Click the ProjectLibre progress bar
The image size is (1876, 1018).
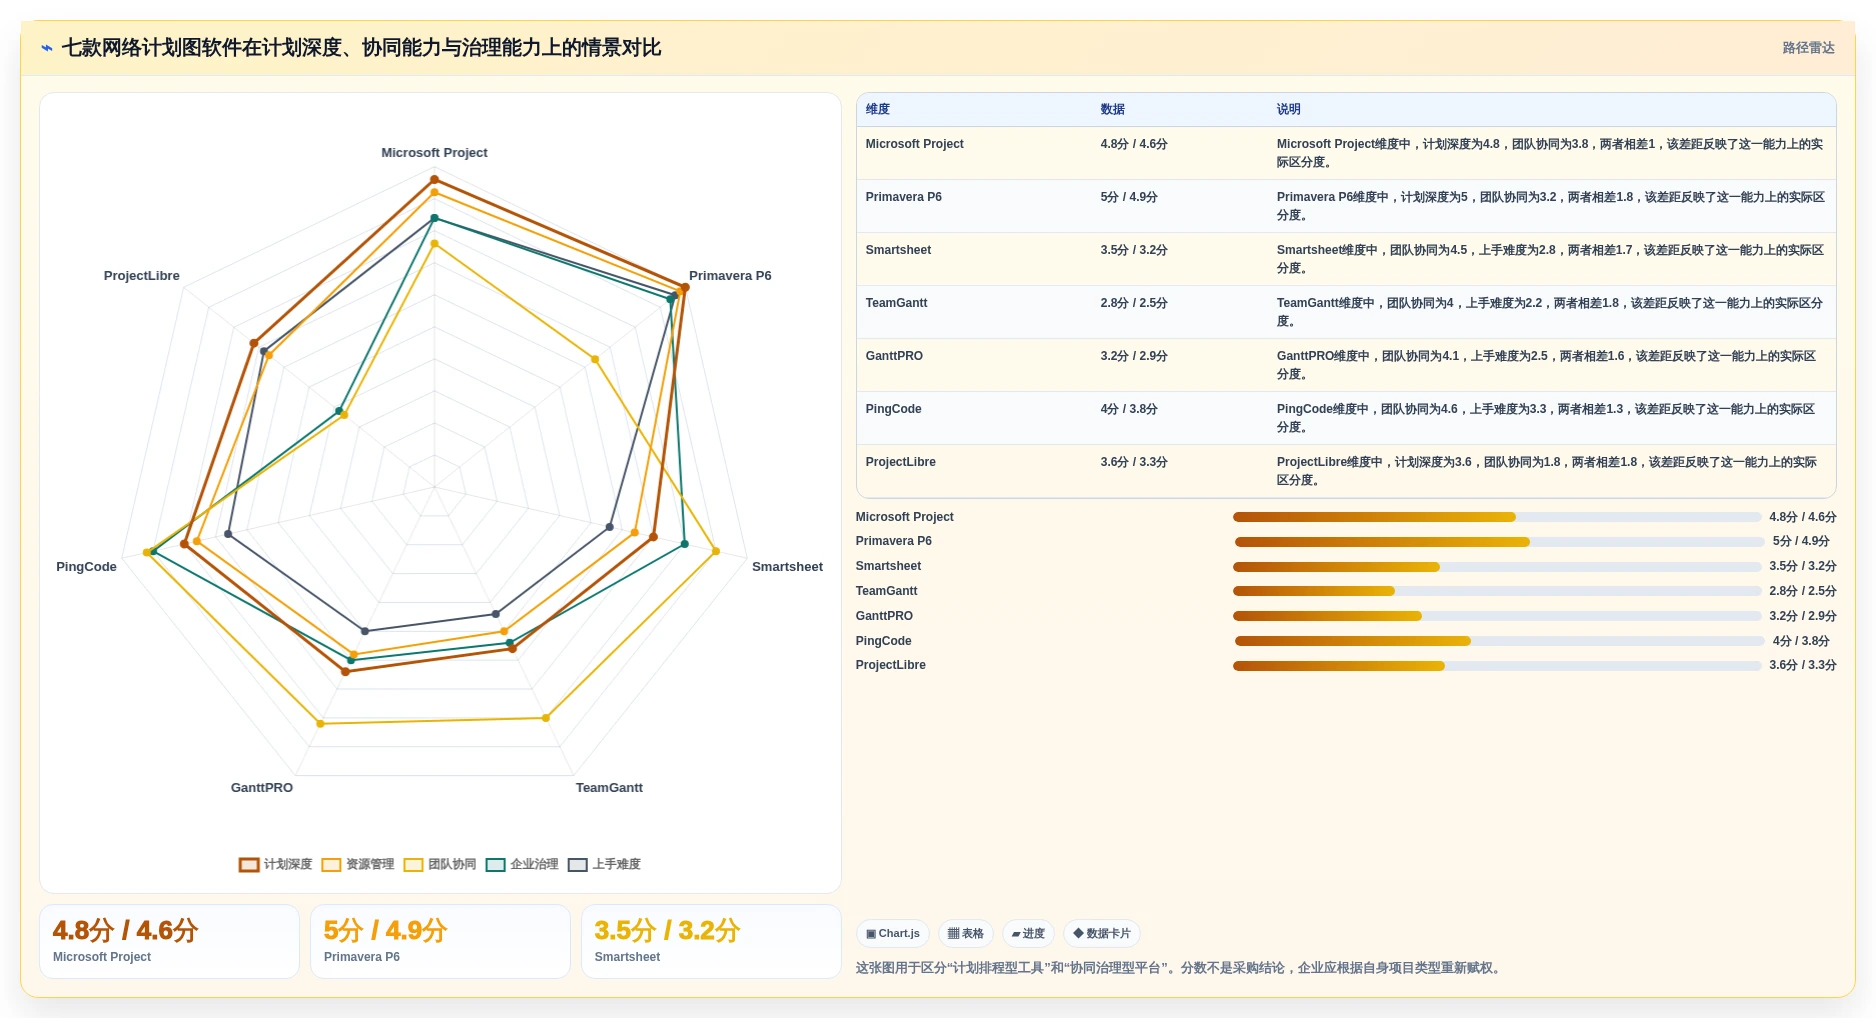click(1497, 666)
